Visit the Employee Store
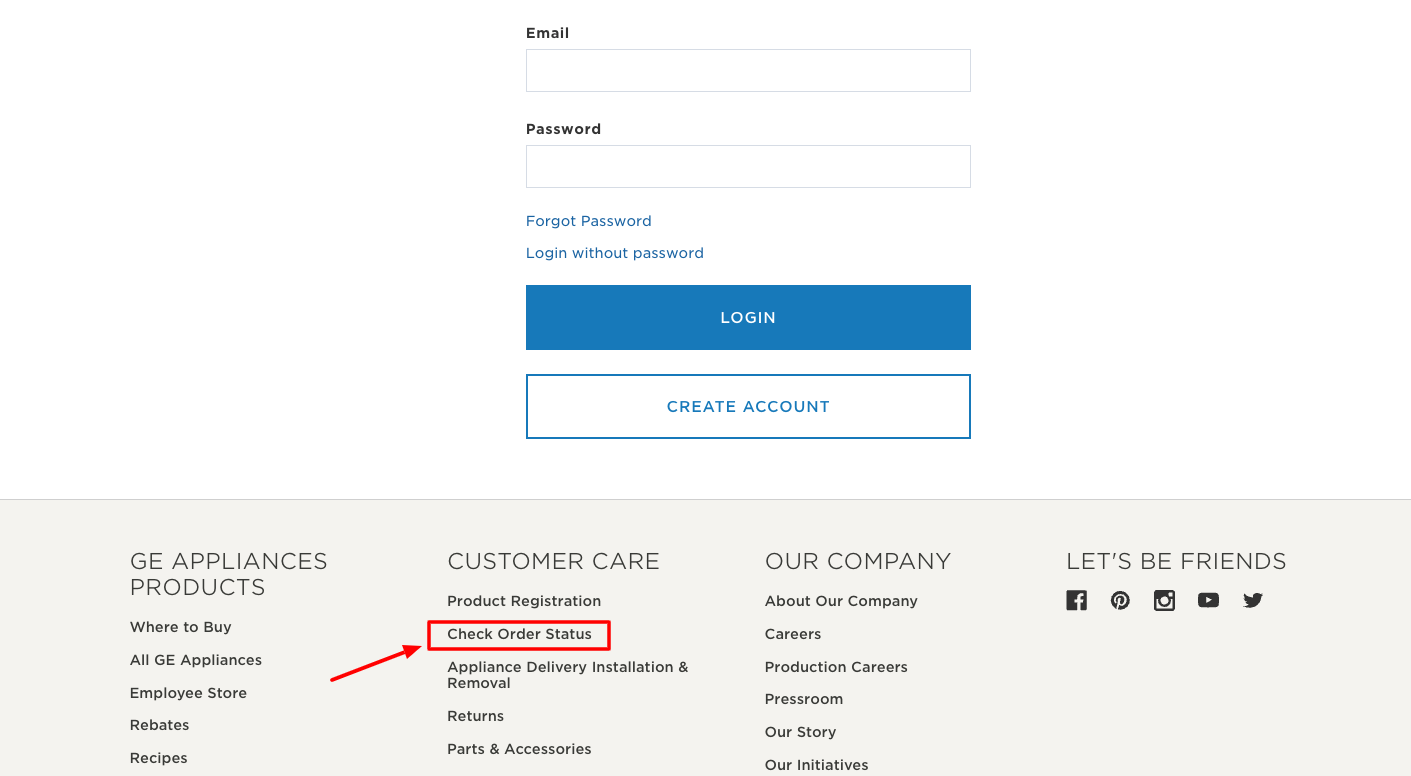1411x776 pixels. click(x=188, y=692)
